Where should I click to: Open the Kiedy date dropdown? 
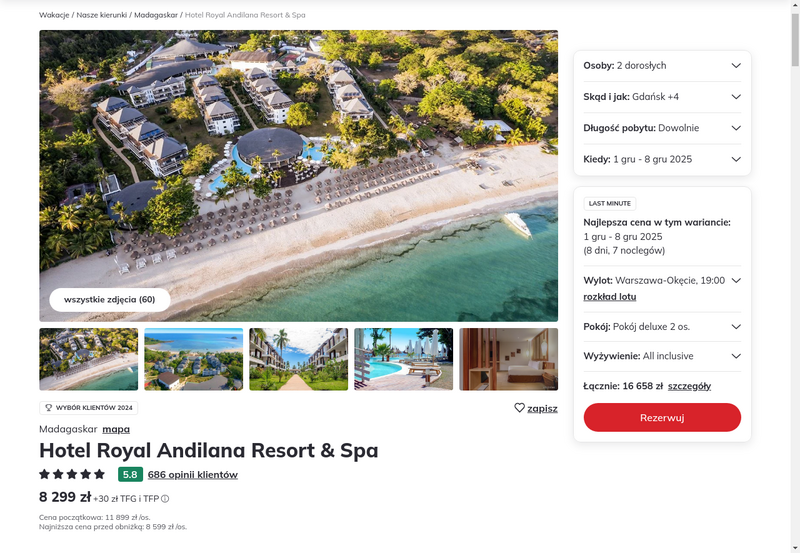coord(662,159)
